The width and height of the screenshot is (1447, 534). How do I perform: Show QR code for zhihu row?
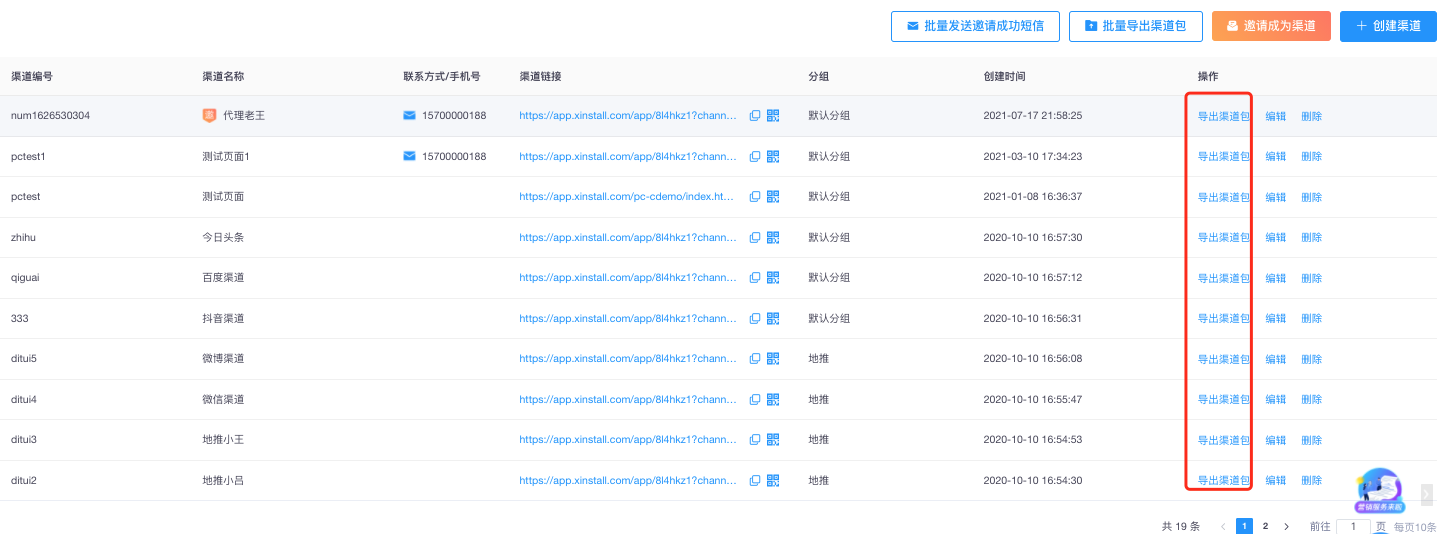[773, 237]
